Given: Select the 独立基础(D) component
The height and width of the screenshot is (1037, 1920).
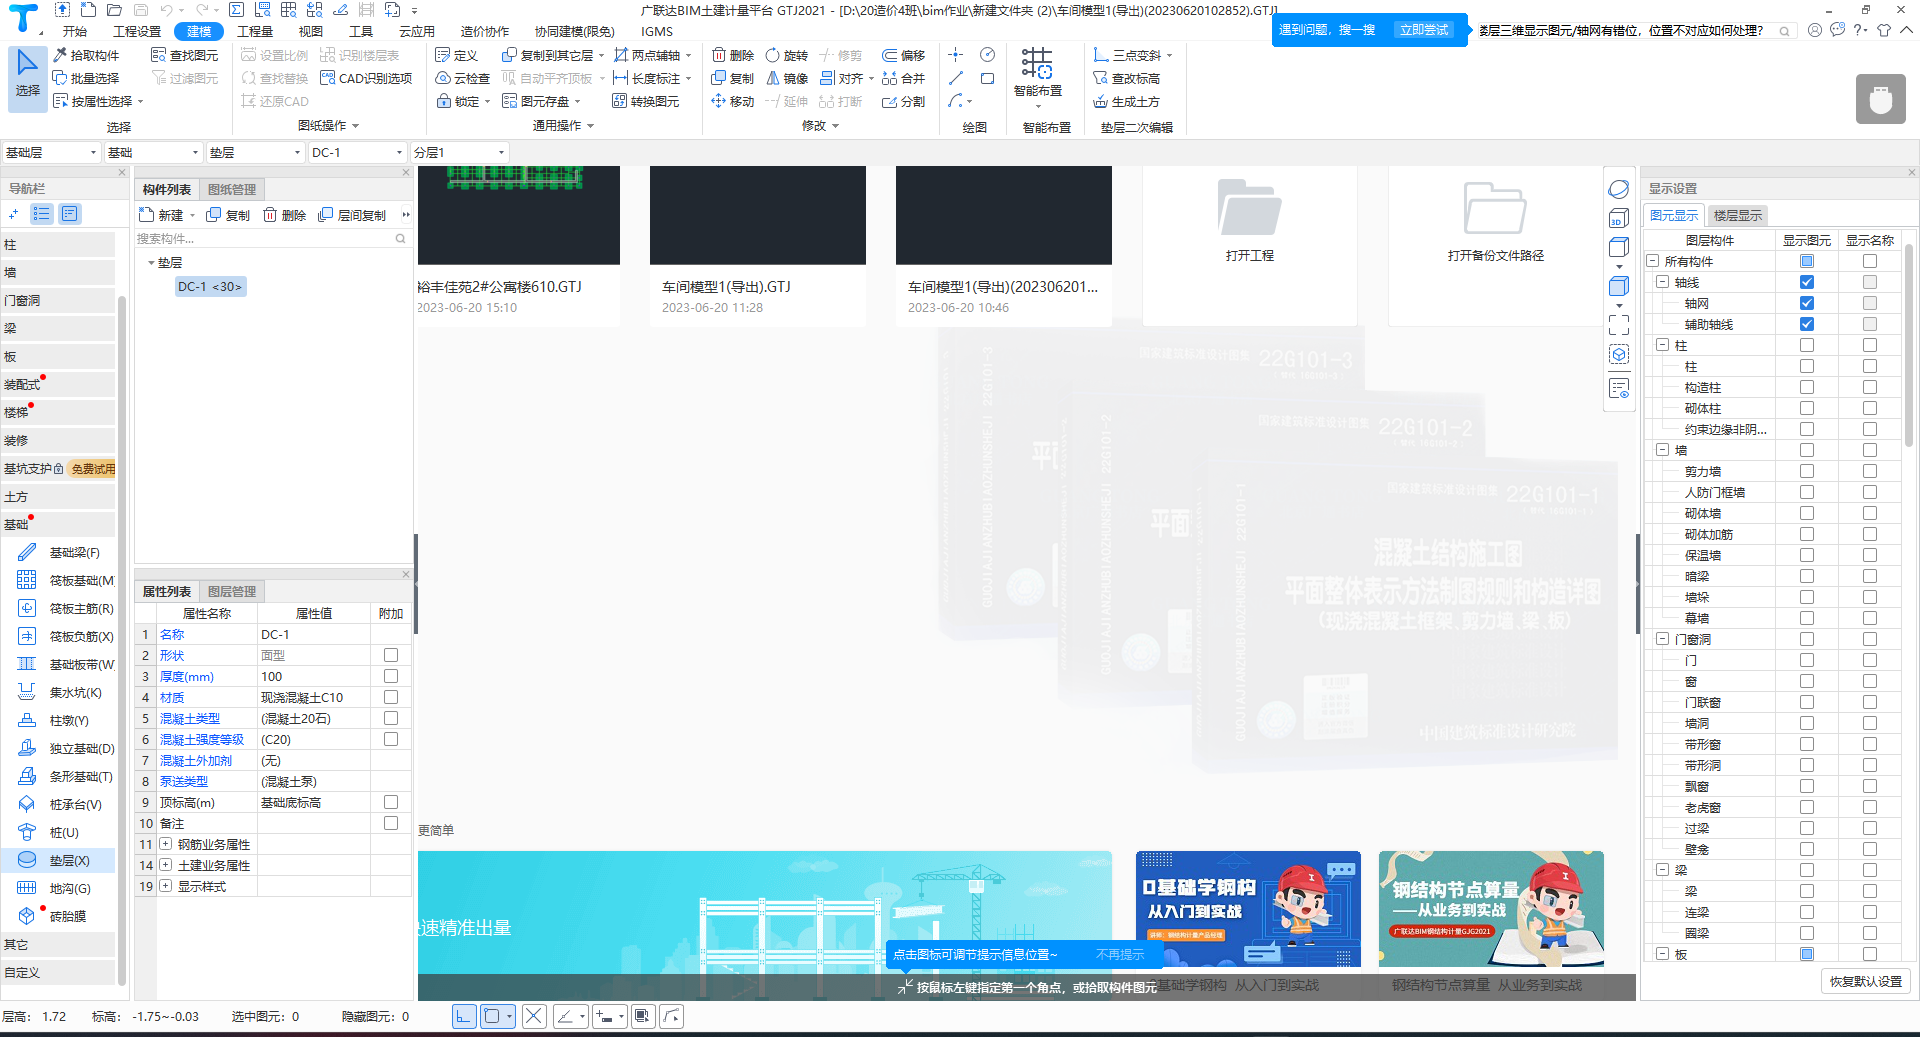Looking at the screenshot, I should [66, 748].
